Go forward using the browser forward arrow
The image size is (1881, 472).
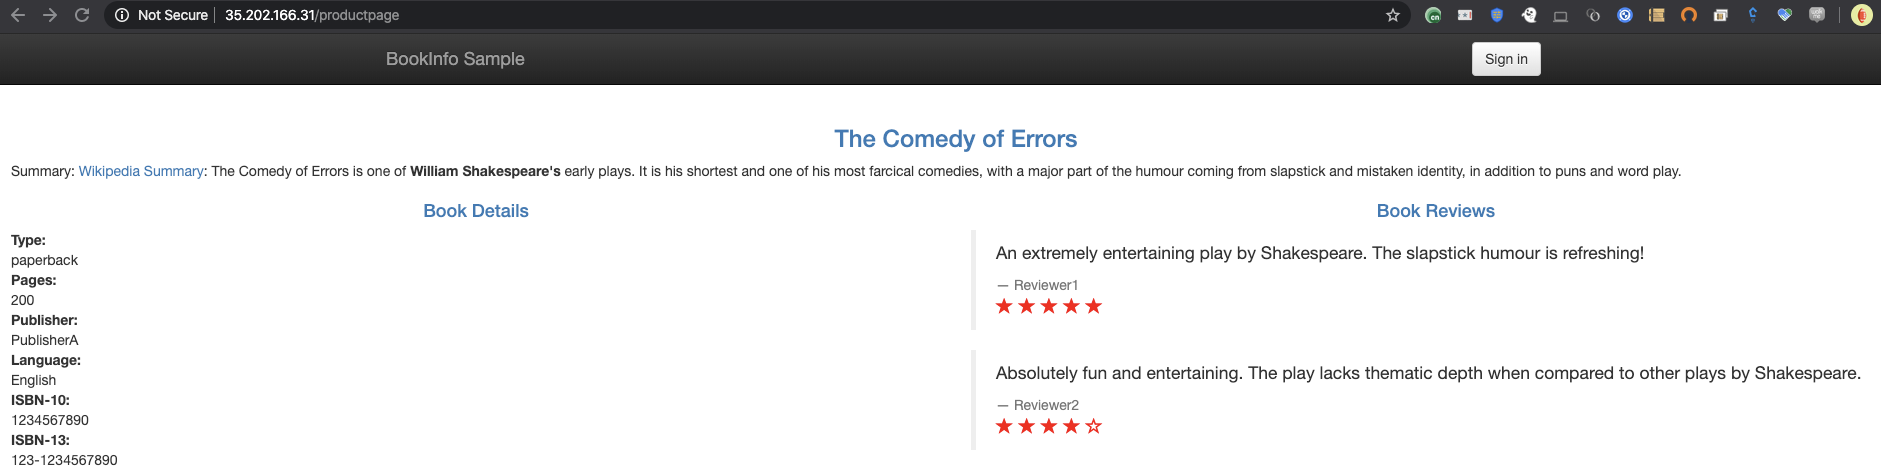point(50,15)
